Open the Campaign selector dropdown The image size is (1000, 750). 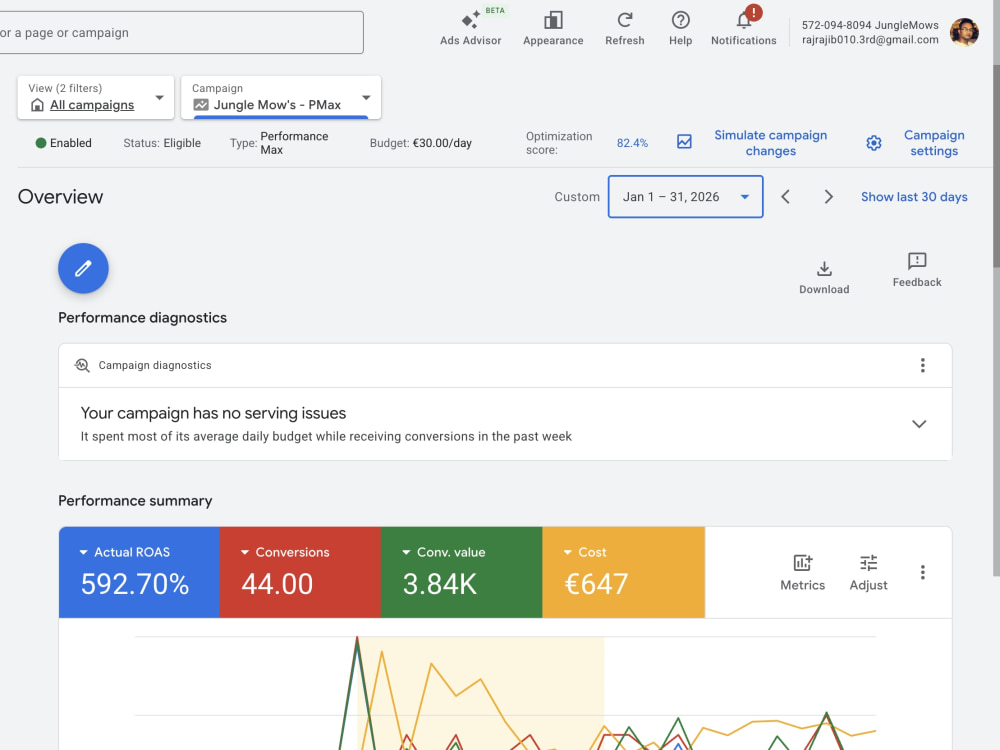point(281,97)
